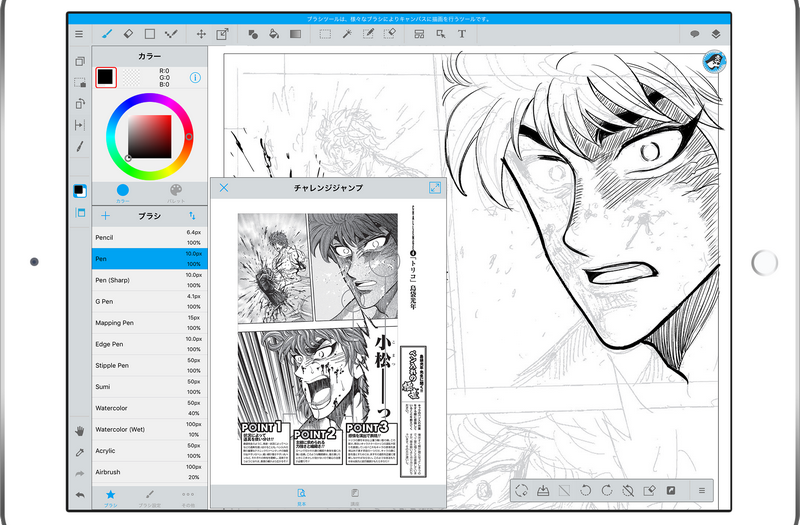Screen dimensions: 800x525
Task: Select the Watercolor (Wet) brush
Action: pos(149,430)
